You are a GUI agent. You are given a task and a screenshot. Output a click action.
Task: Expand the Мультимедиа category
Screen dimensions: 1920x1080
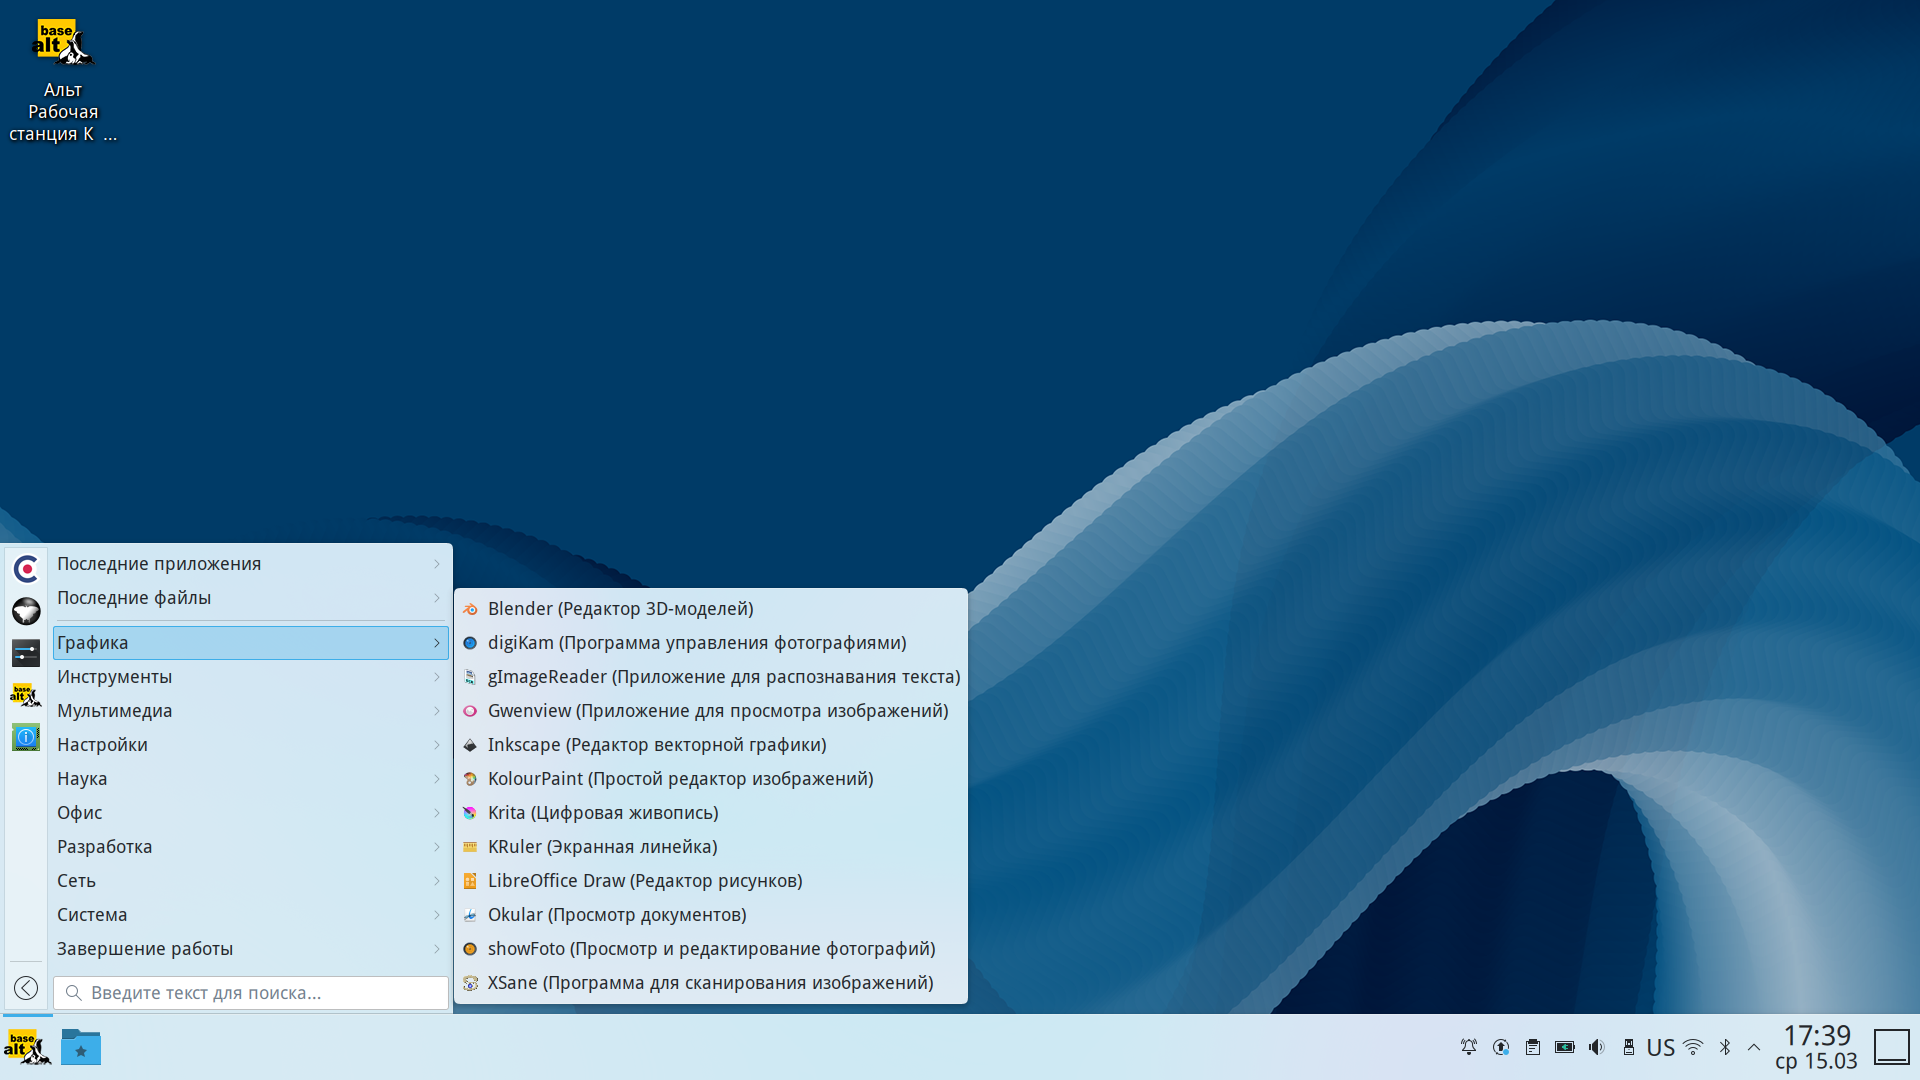(x=250, y=711)
